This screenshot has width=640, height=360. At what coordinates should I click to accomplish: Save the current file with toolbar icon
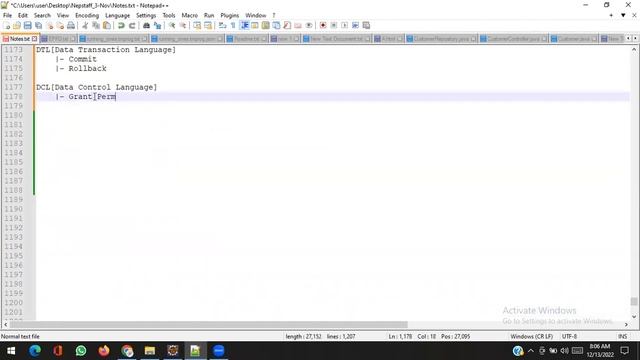(27, 26)
